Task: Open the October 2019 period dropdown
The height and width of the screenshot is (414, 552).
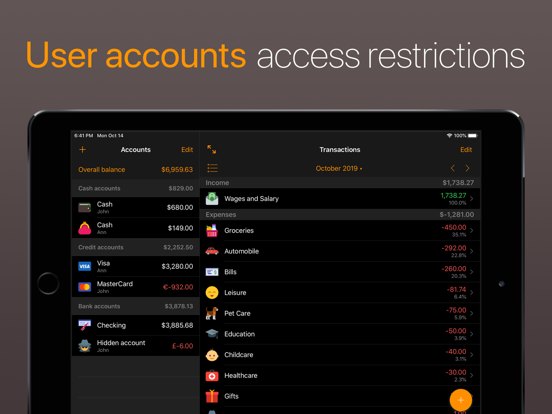Action: tap(339, 169)
